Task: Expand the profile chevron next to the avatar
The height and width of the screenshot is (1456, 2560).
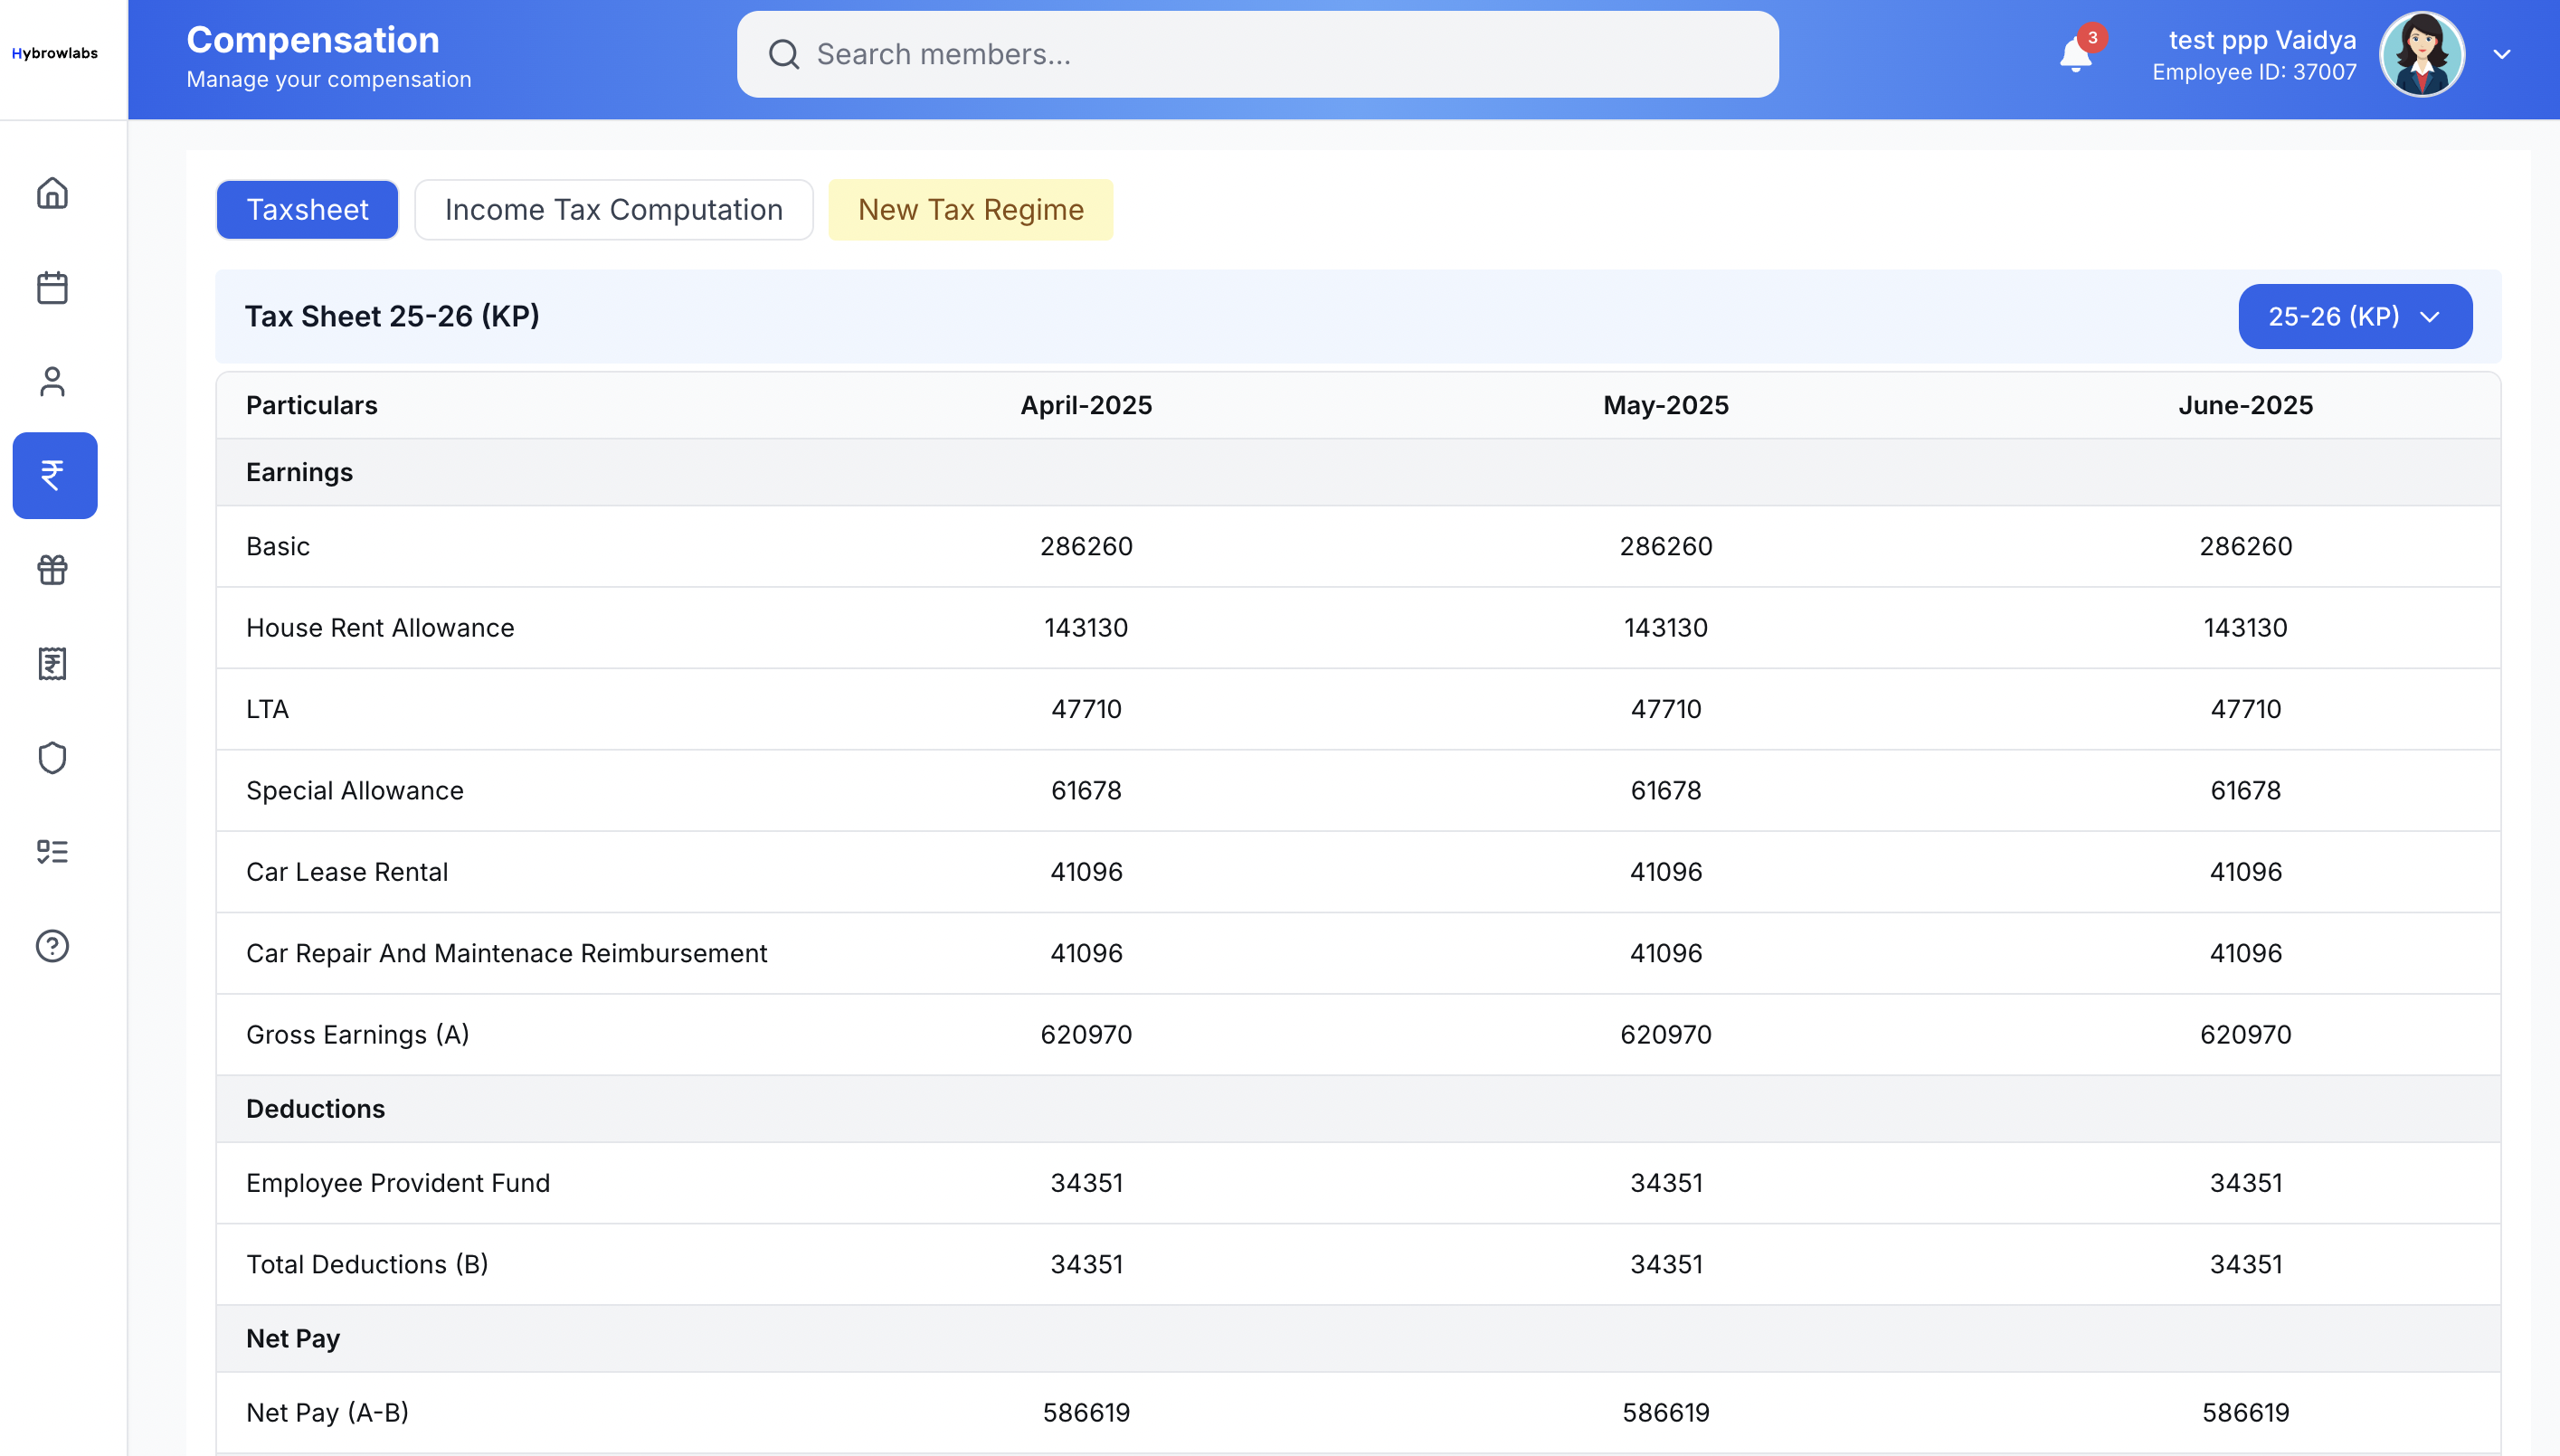Action: tap(2500, 53)
